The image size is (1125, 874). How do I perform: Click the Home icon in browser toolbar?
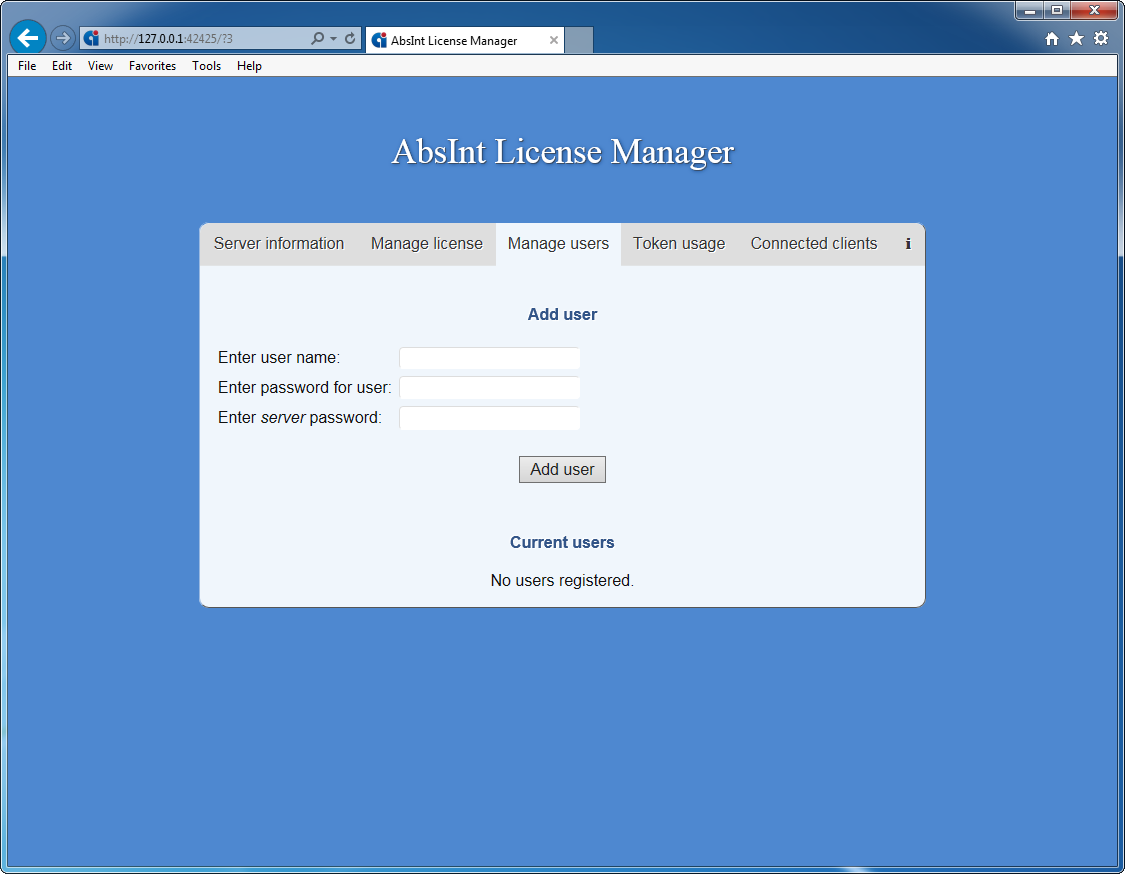click(x=1052, y=39)
